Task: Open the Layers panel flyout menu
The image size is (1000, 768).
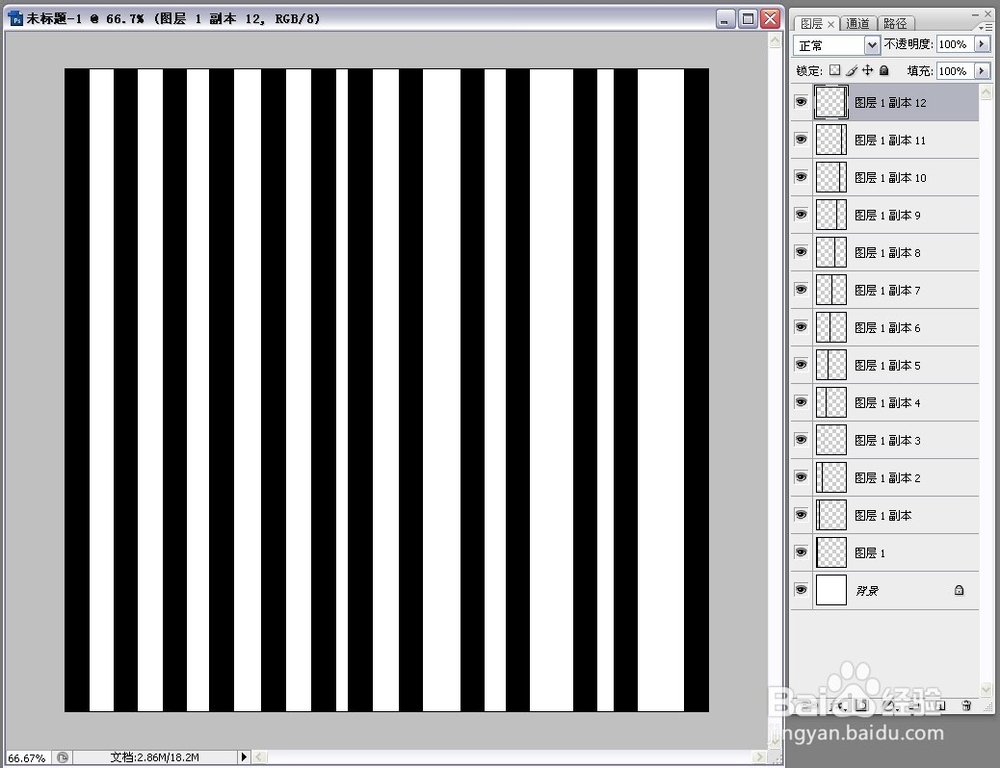Action: [985, 26]
